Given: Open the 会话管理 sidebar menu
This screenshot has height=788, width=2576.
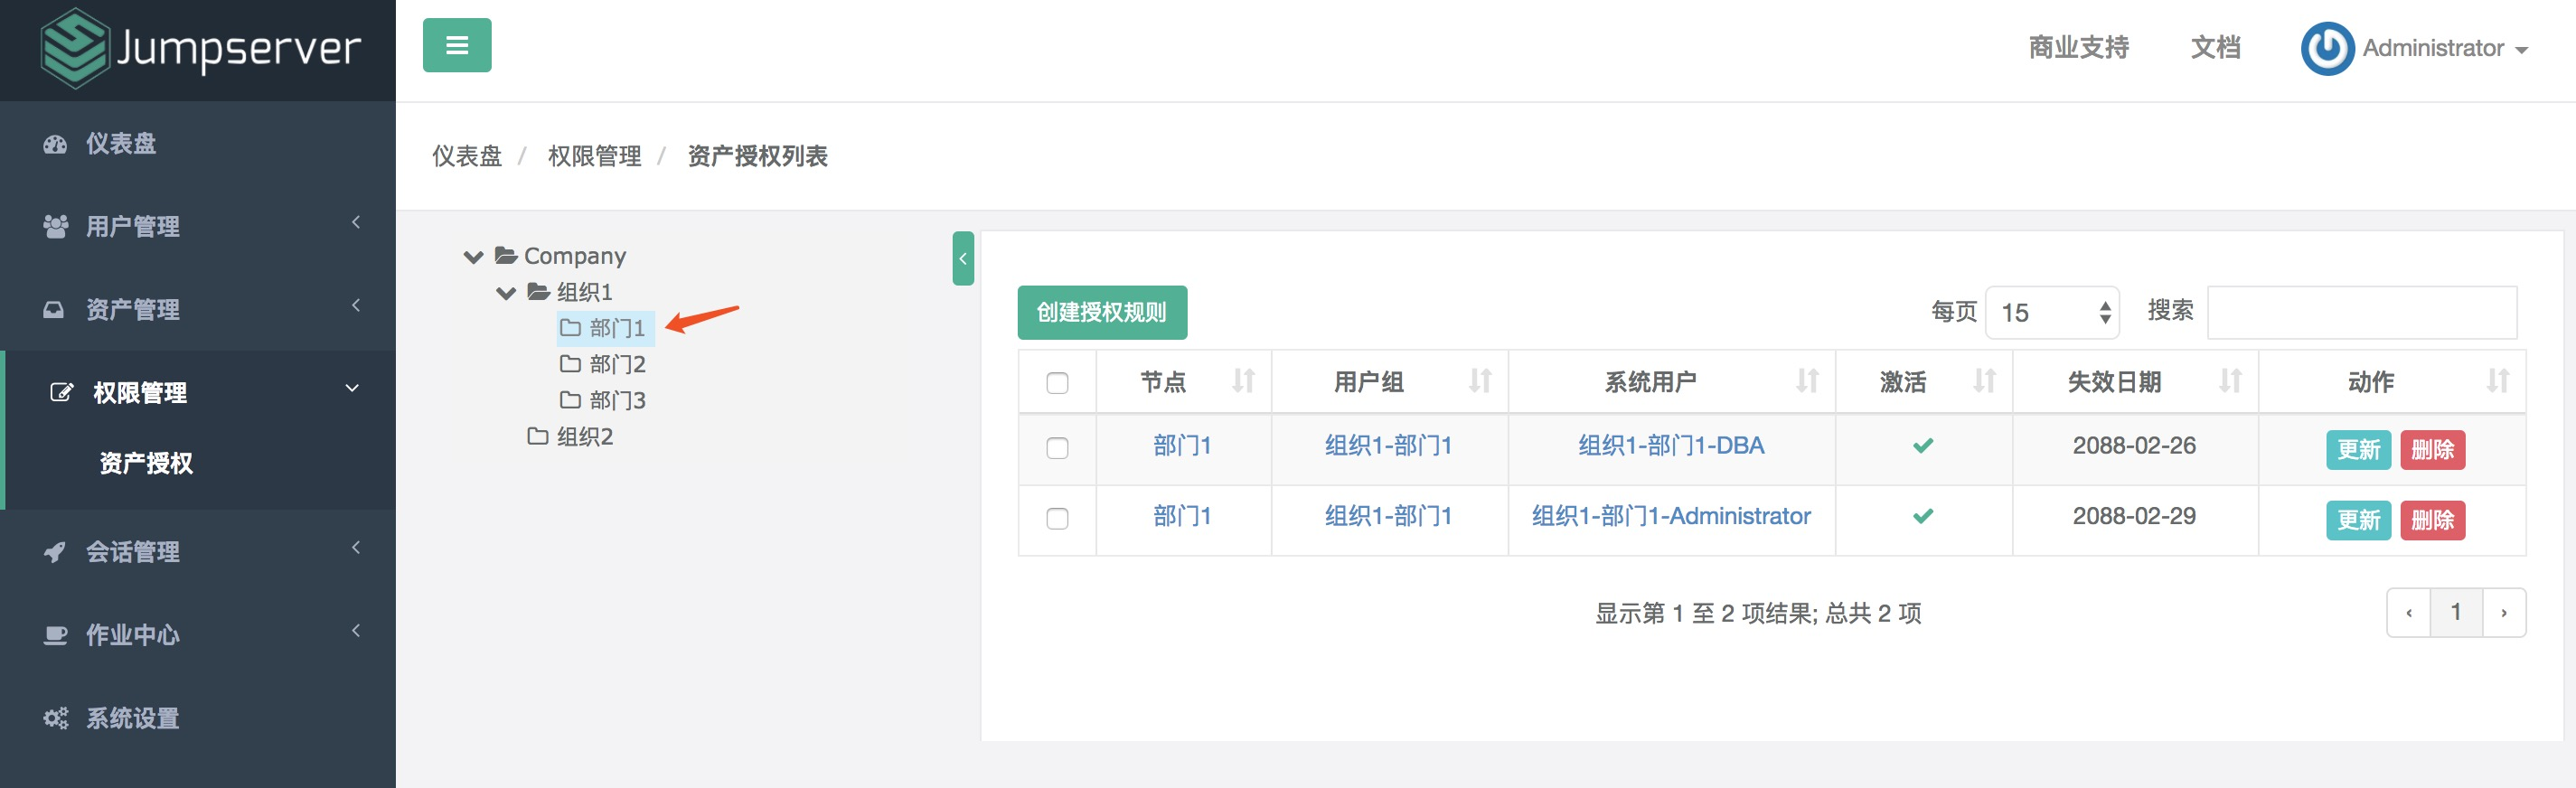Looking at the screenshot, I should pyautogui.click(x=198, y=552).
